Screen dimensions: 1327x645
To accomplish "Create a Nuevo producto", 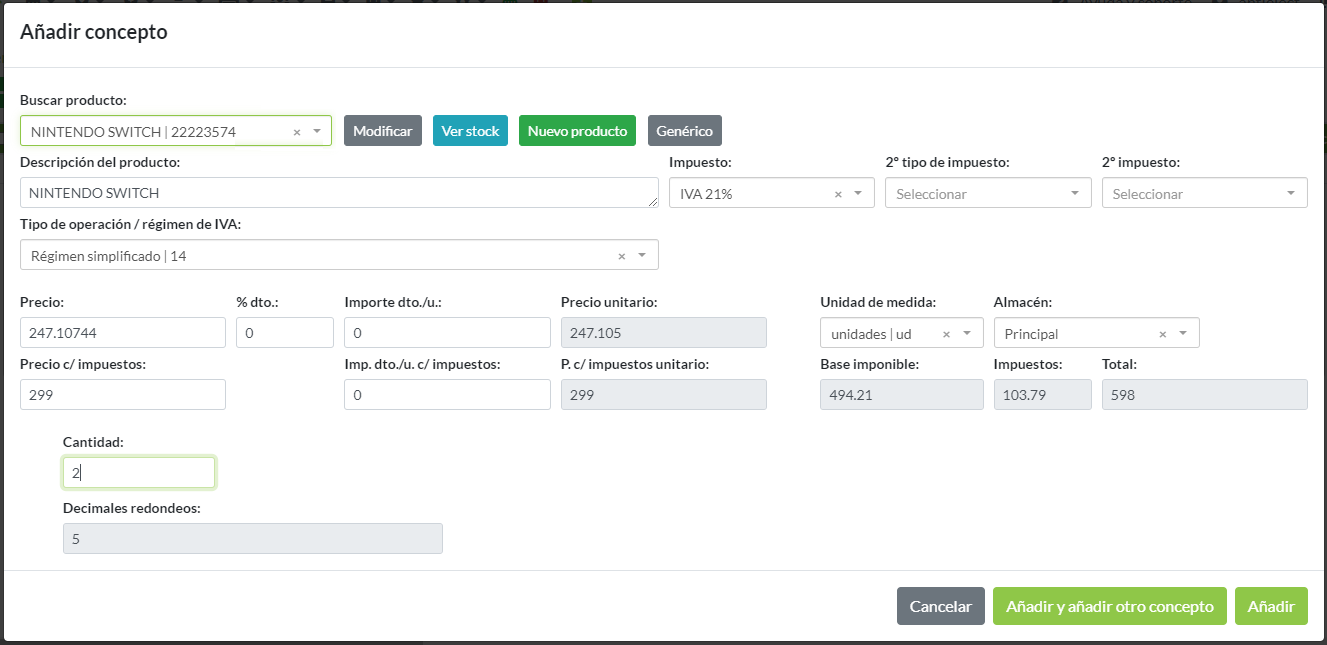I will pos(577,131).
